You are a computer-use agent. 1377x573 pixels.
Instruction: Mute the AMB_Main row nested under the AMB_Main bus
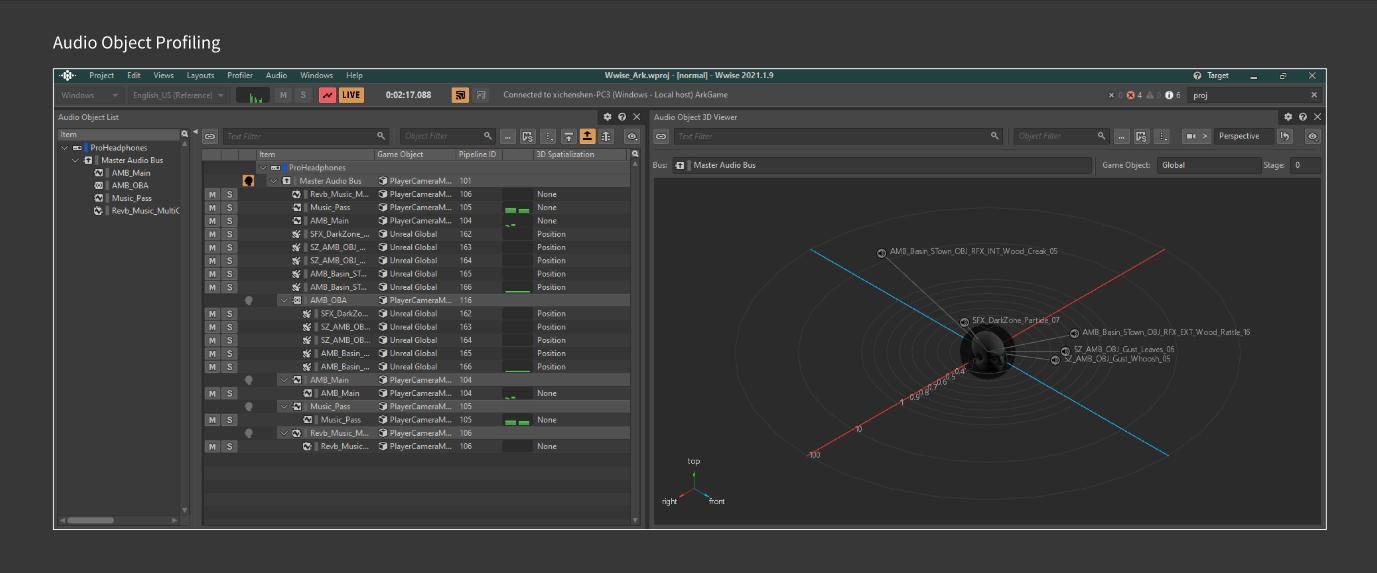[212, 393]
